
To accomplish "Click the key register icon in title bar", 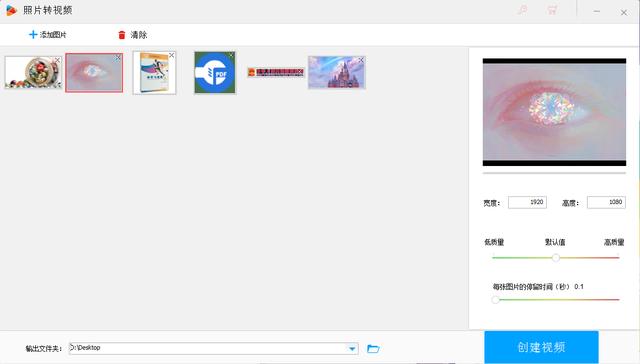I will (x=522, y=10).
